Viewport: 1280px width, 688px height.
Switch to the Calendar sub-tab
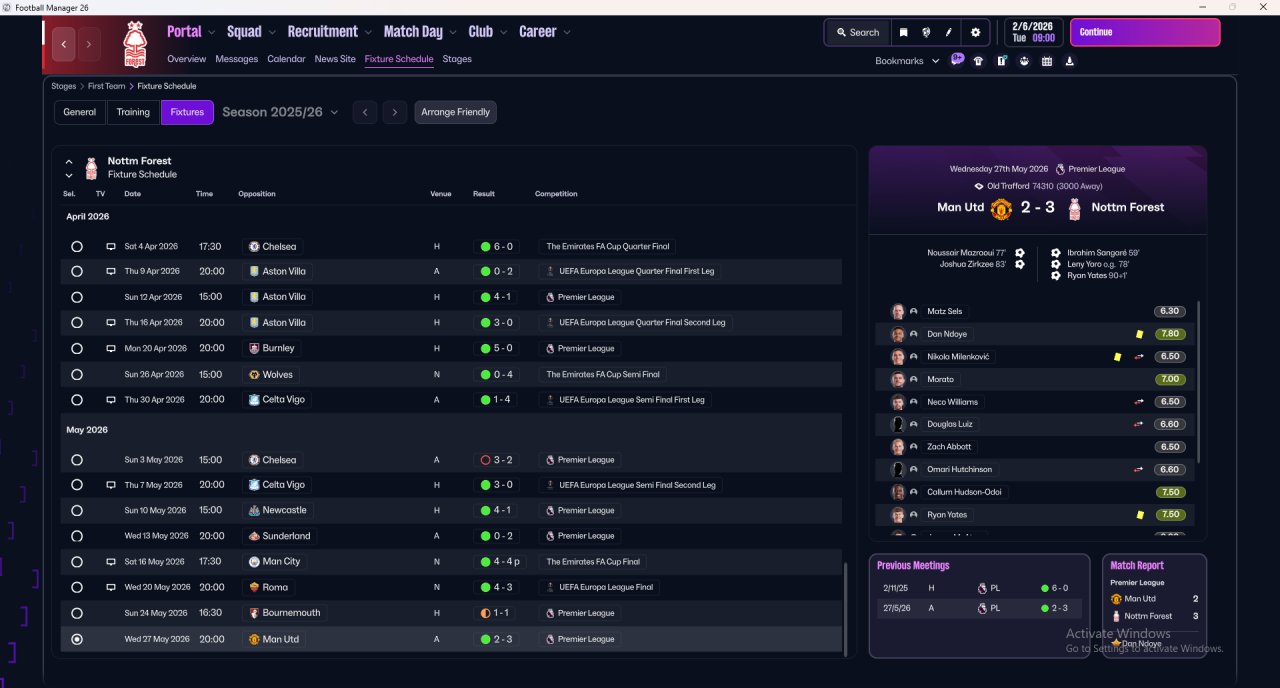tap(286, 59)
